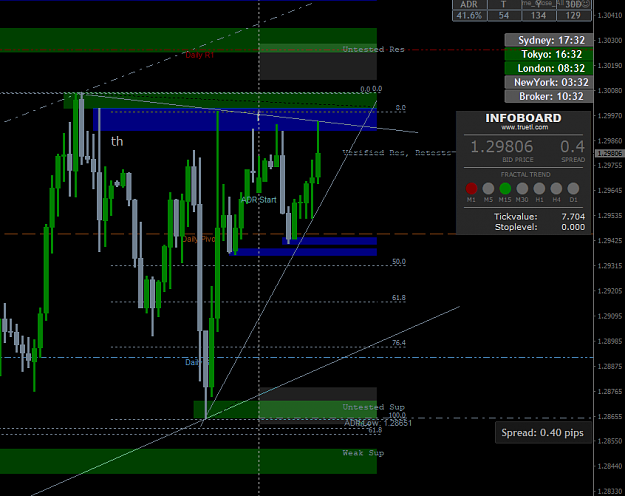Select the Broker: 10:32 time label
The image size is (625, 496).
pyautogui.click(x=548, y=96)
